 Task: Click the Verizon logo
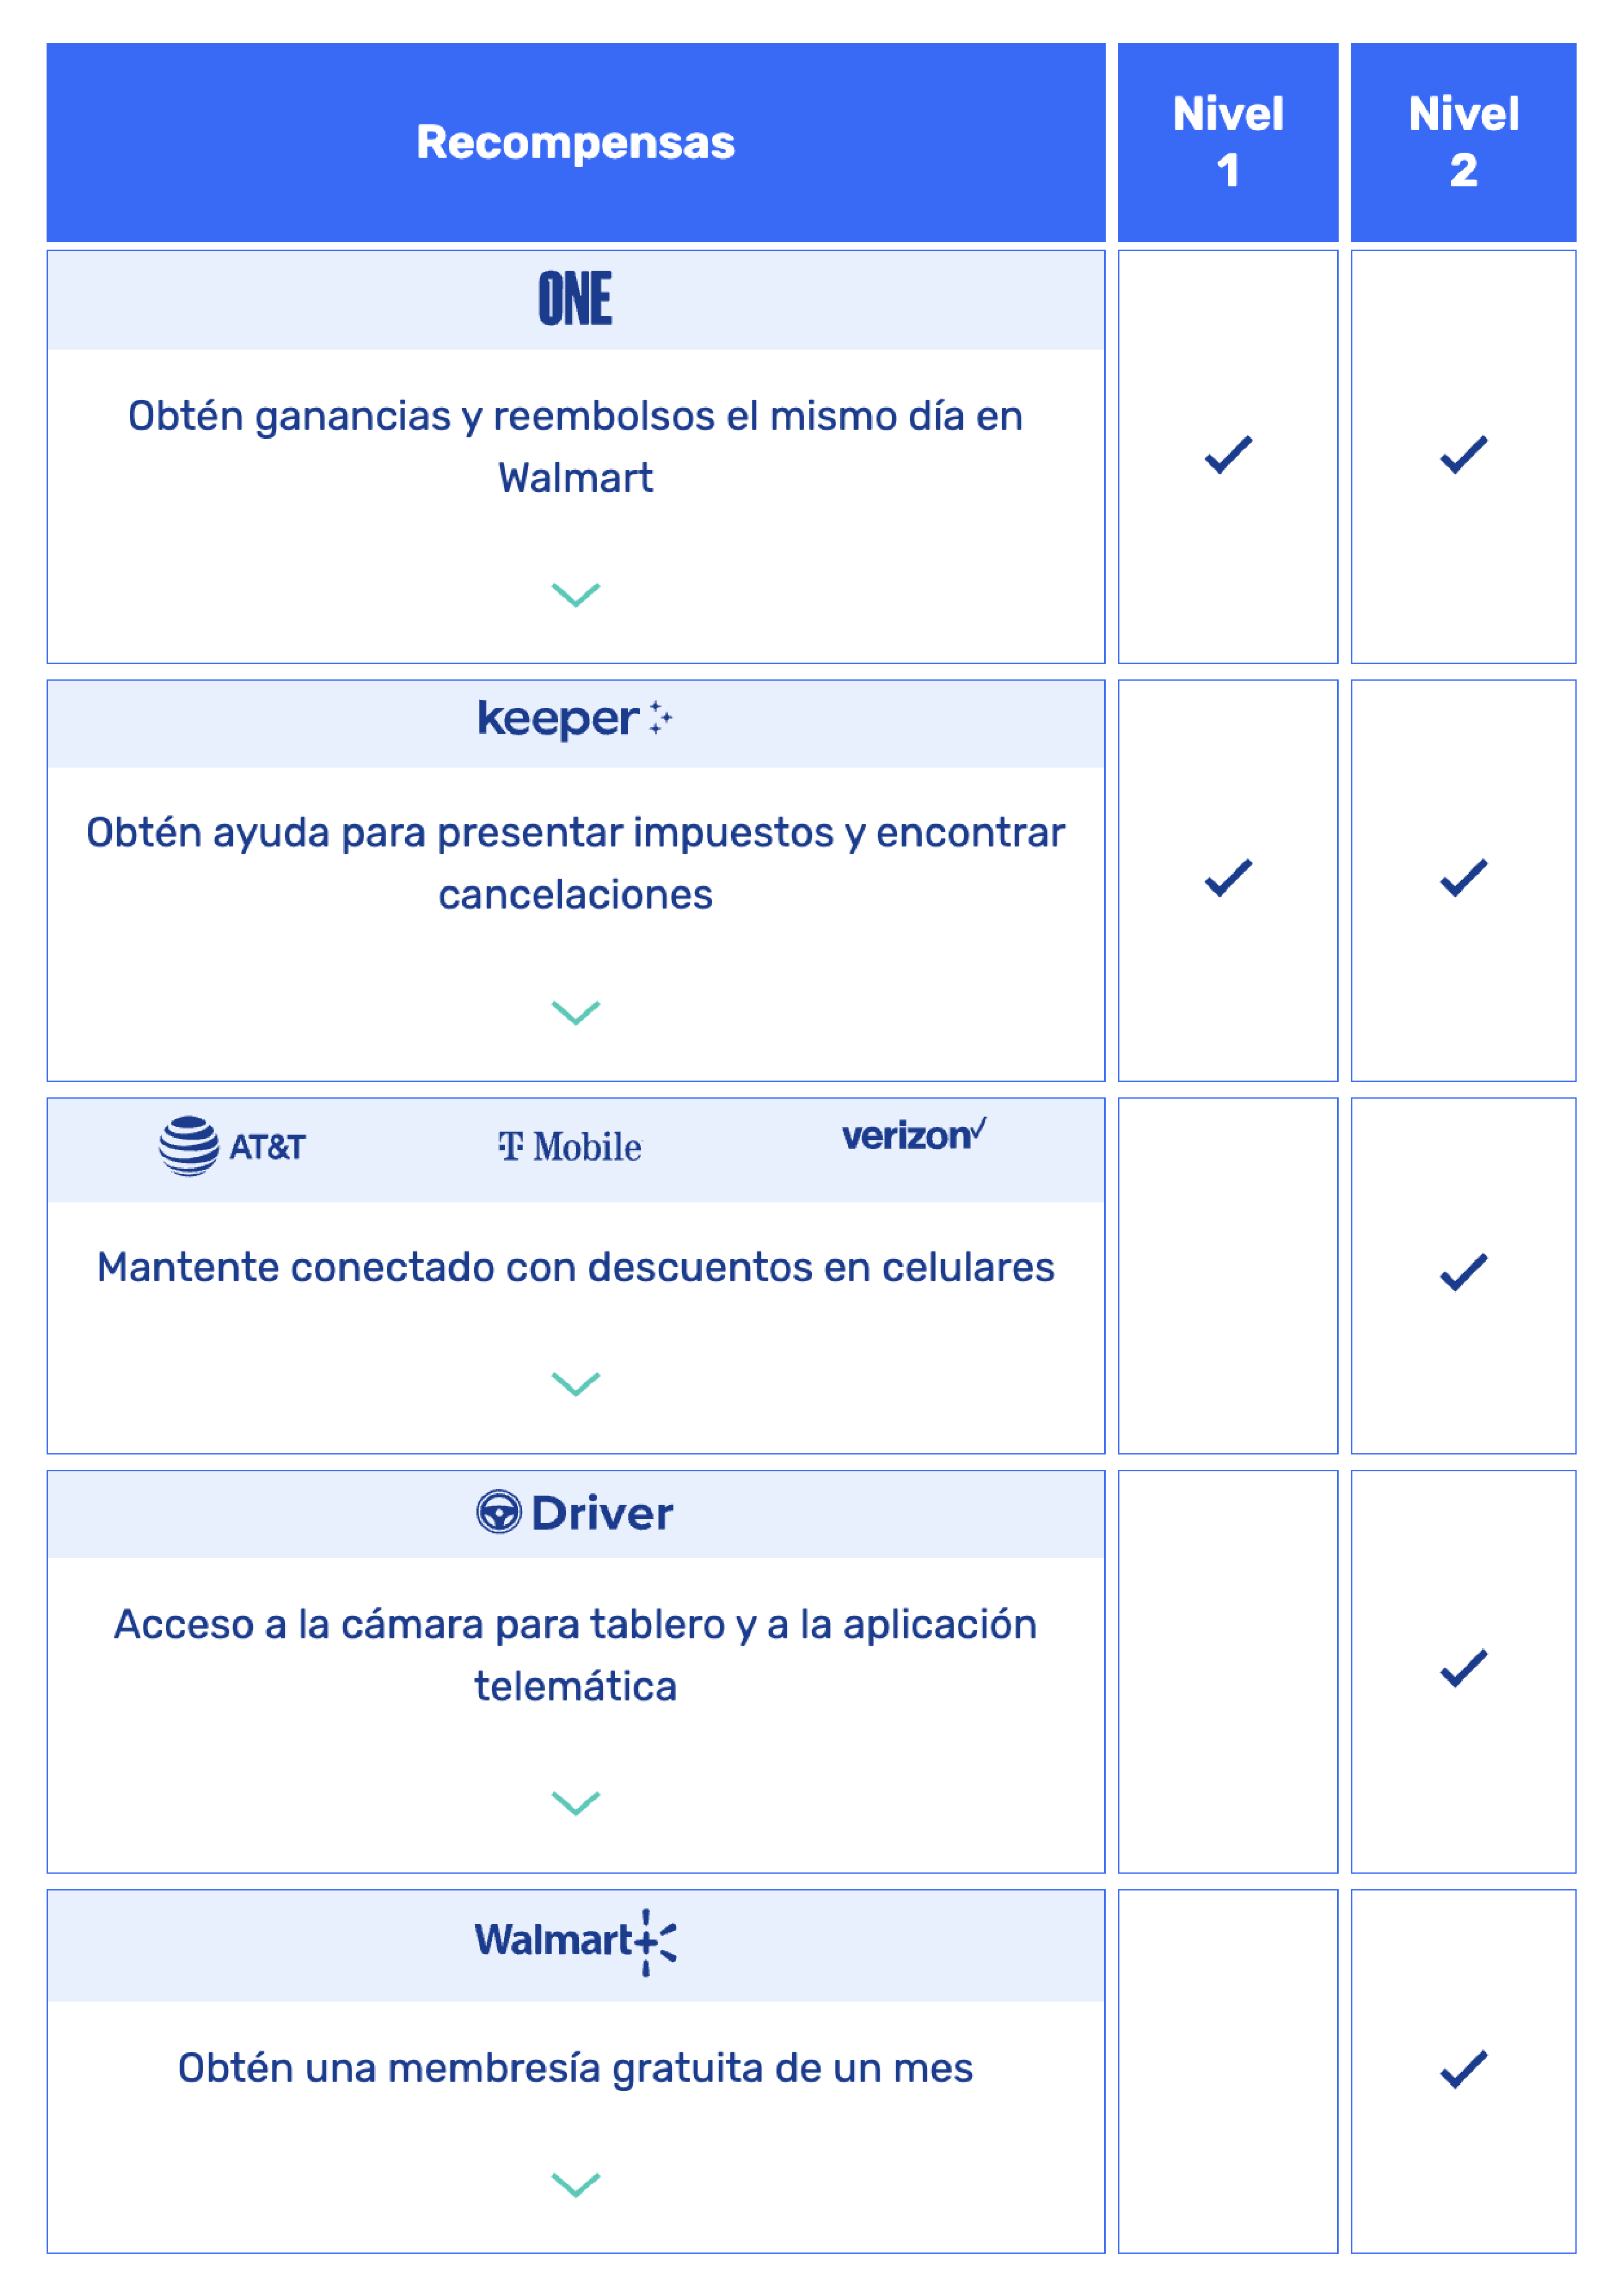914,1135
